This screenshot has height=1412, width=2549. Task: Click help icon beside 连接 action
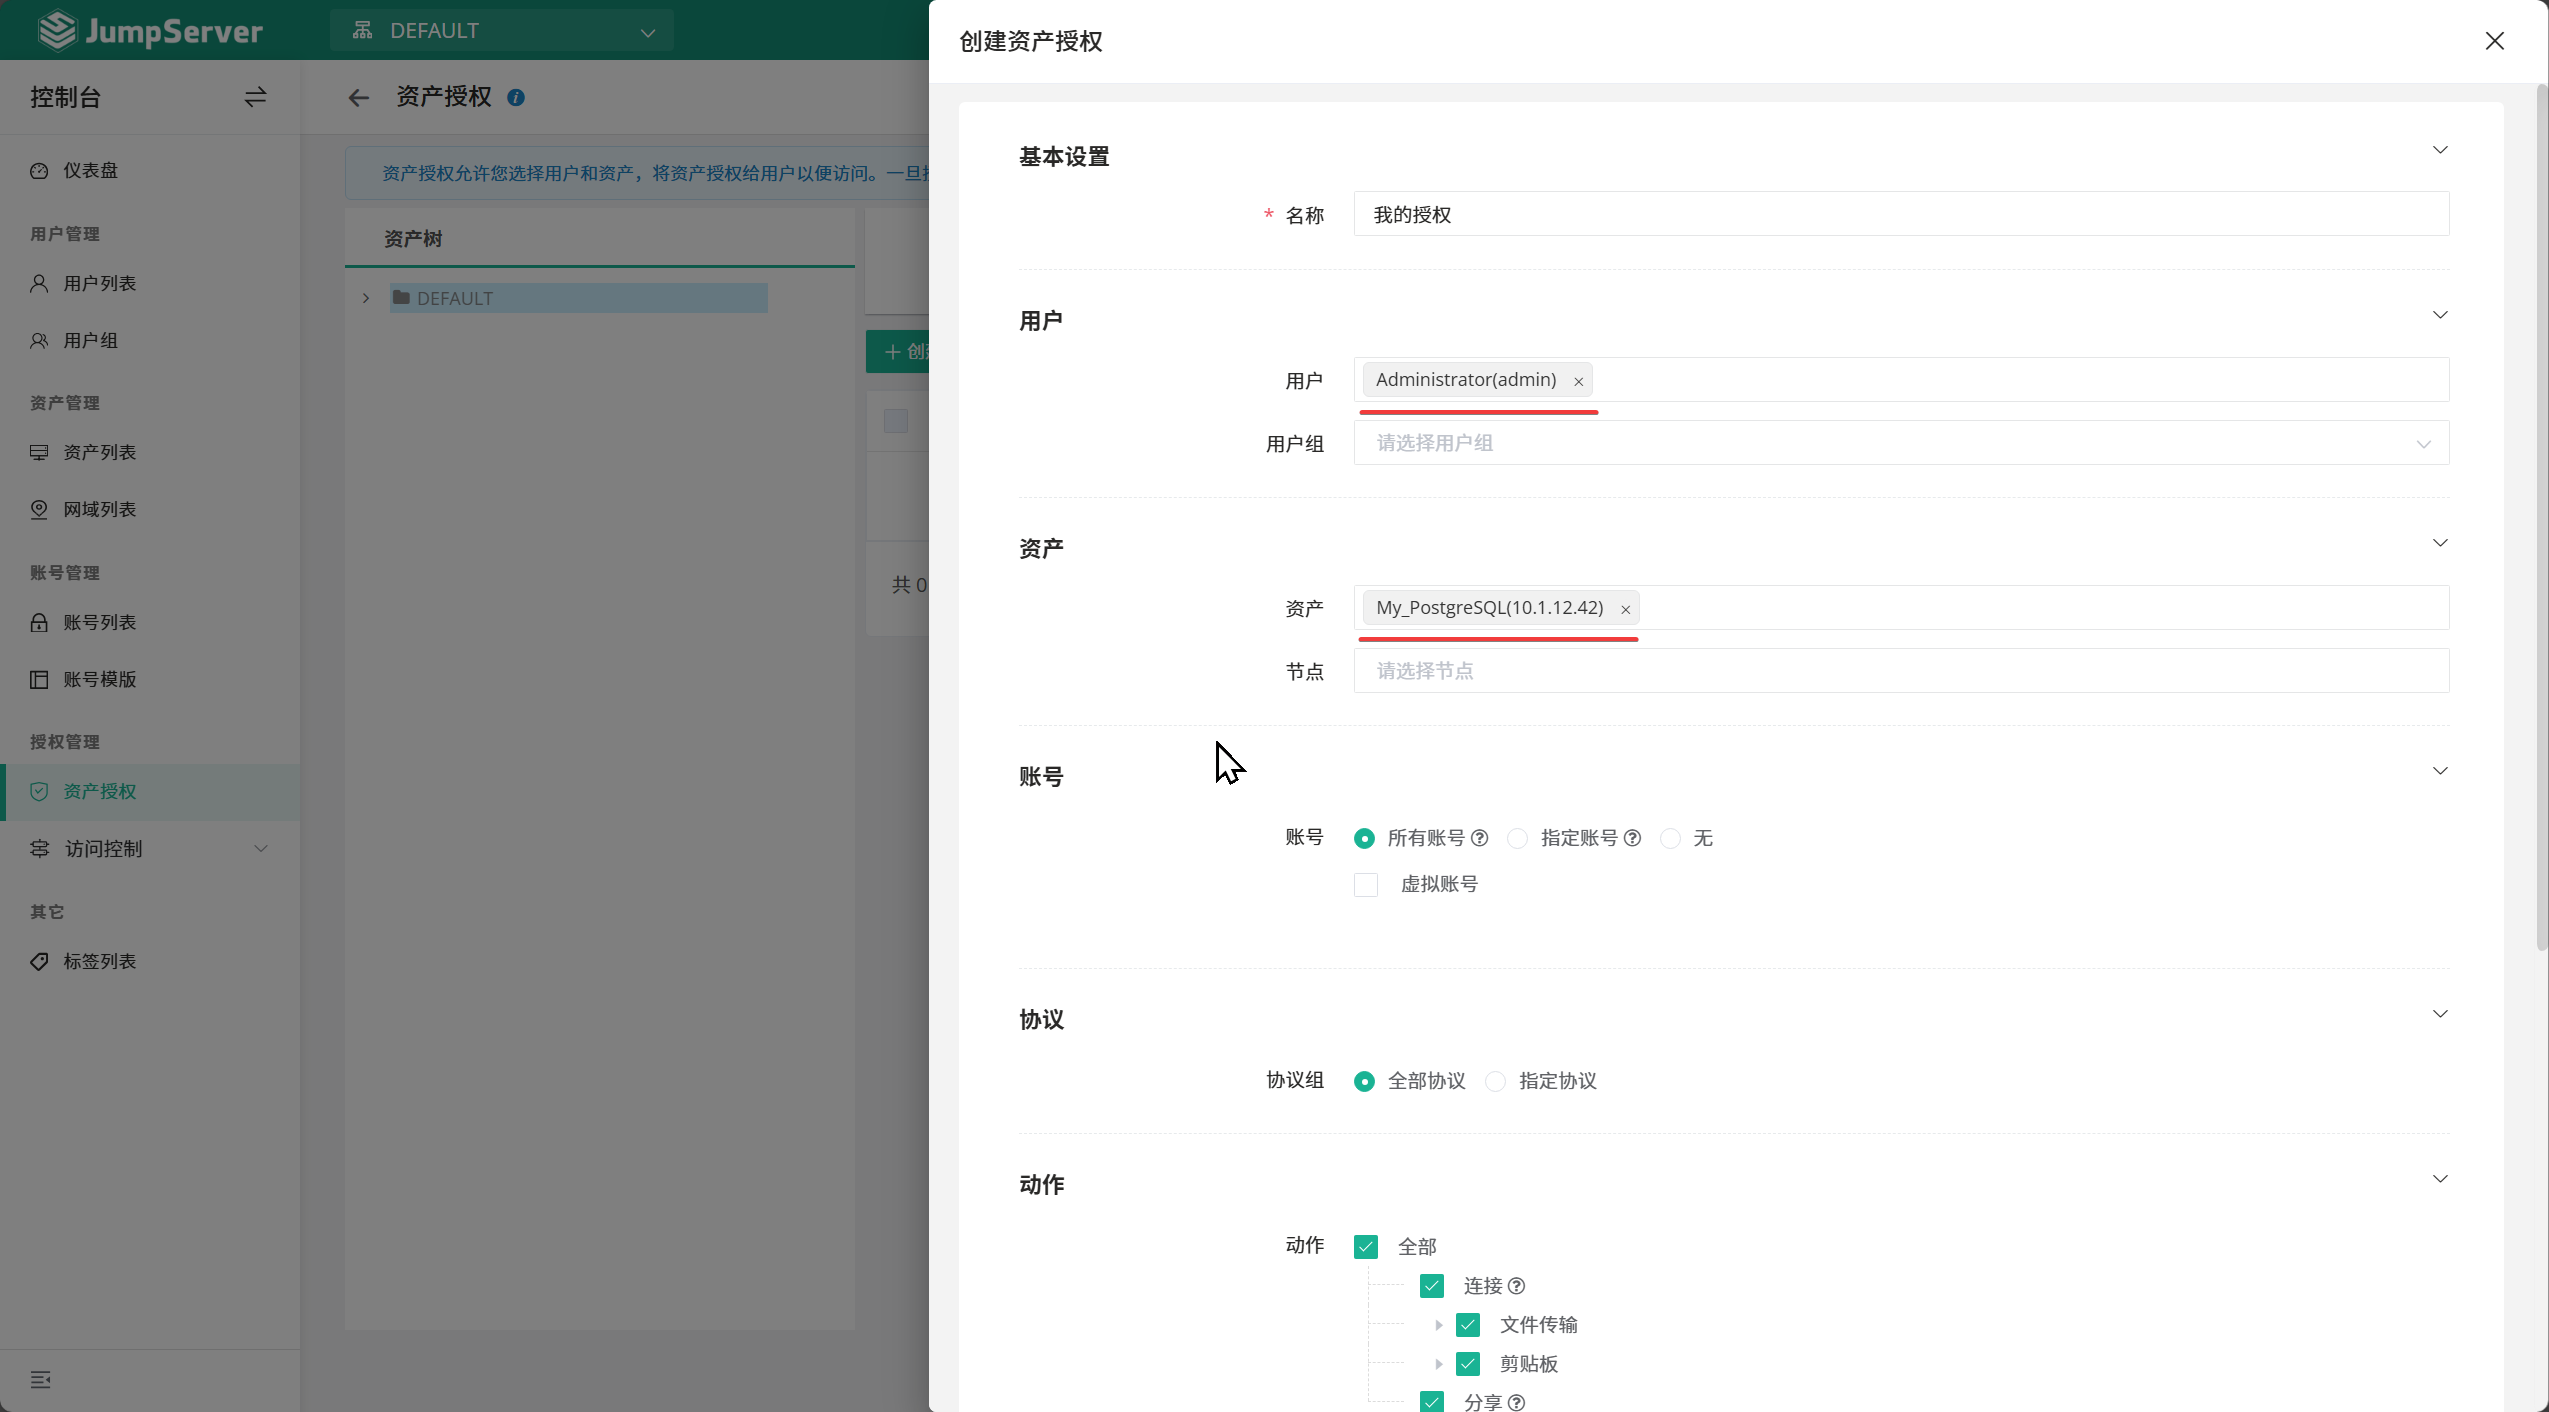1516,1286
